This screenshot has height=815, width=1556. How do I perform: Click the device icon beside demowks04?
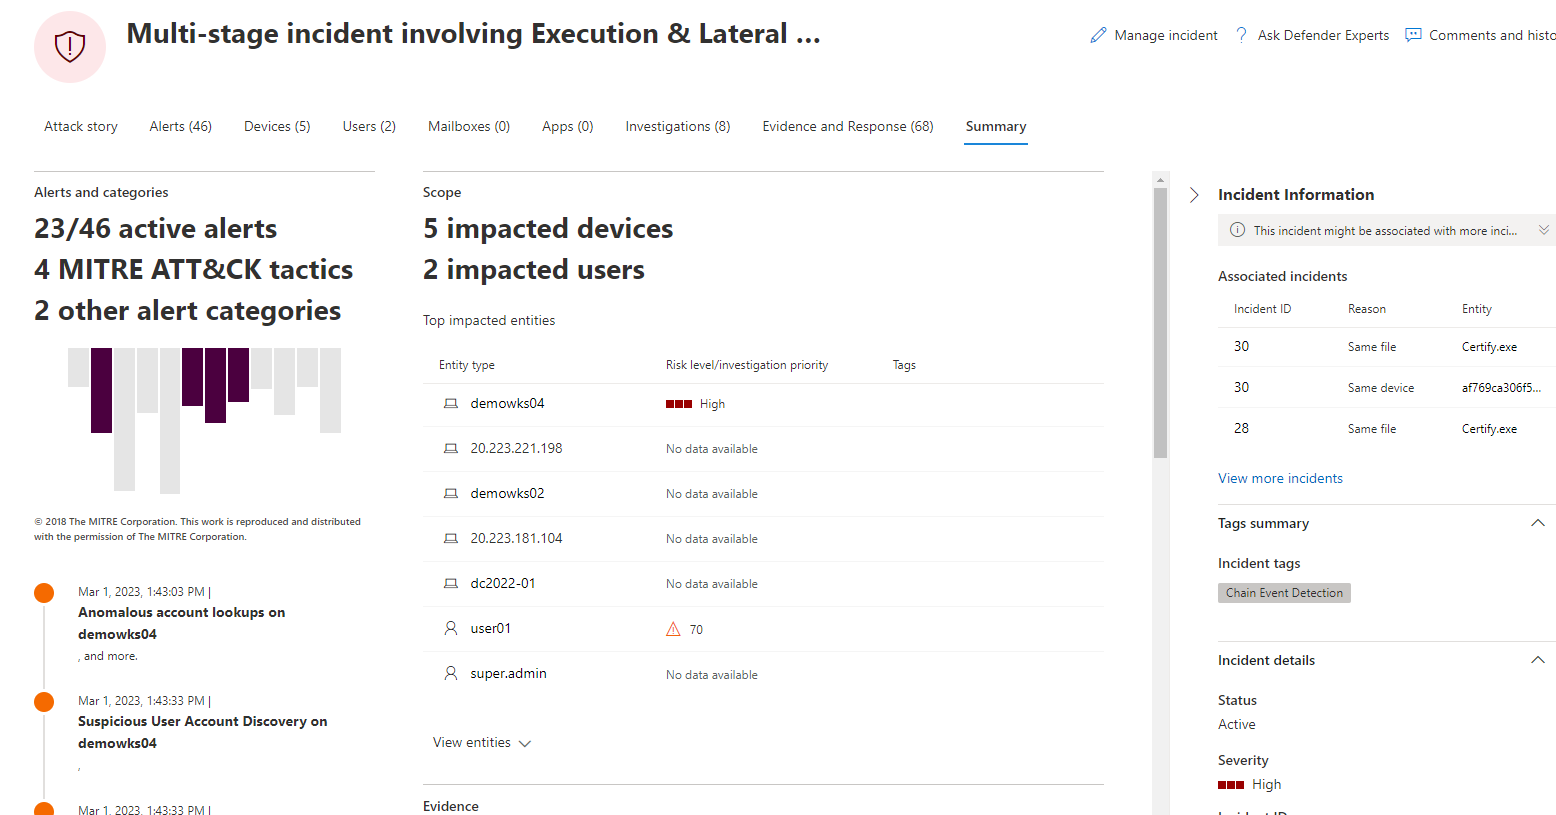click(451, 404)
